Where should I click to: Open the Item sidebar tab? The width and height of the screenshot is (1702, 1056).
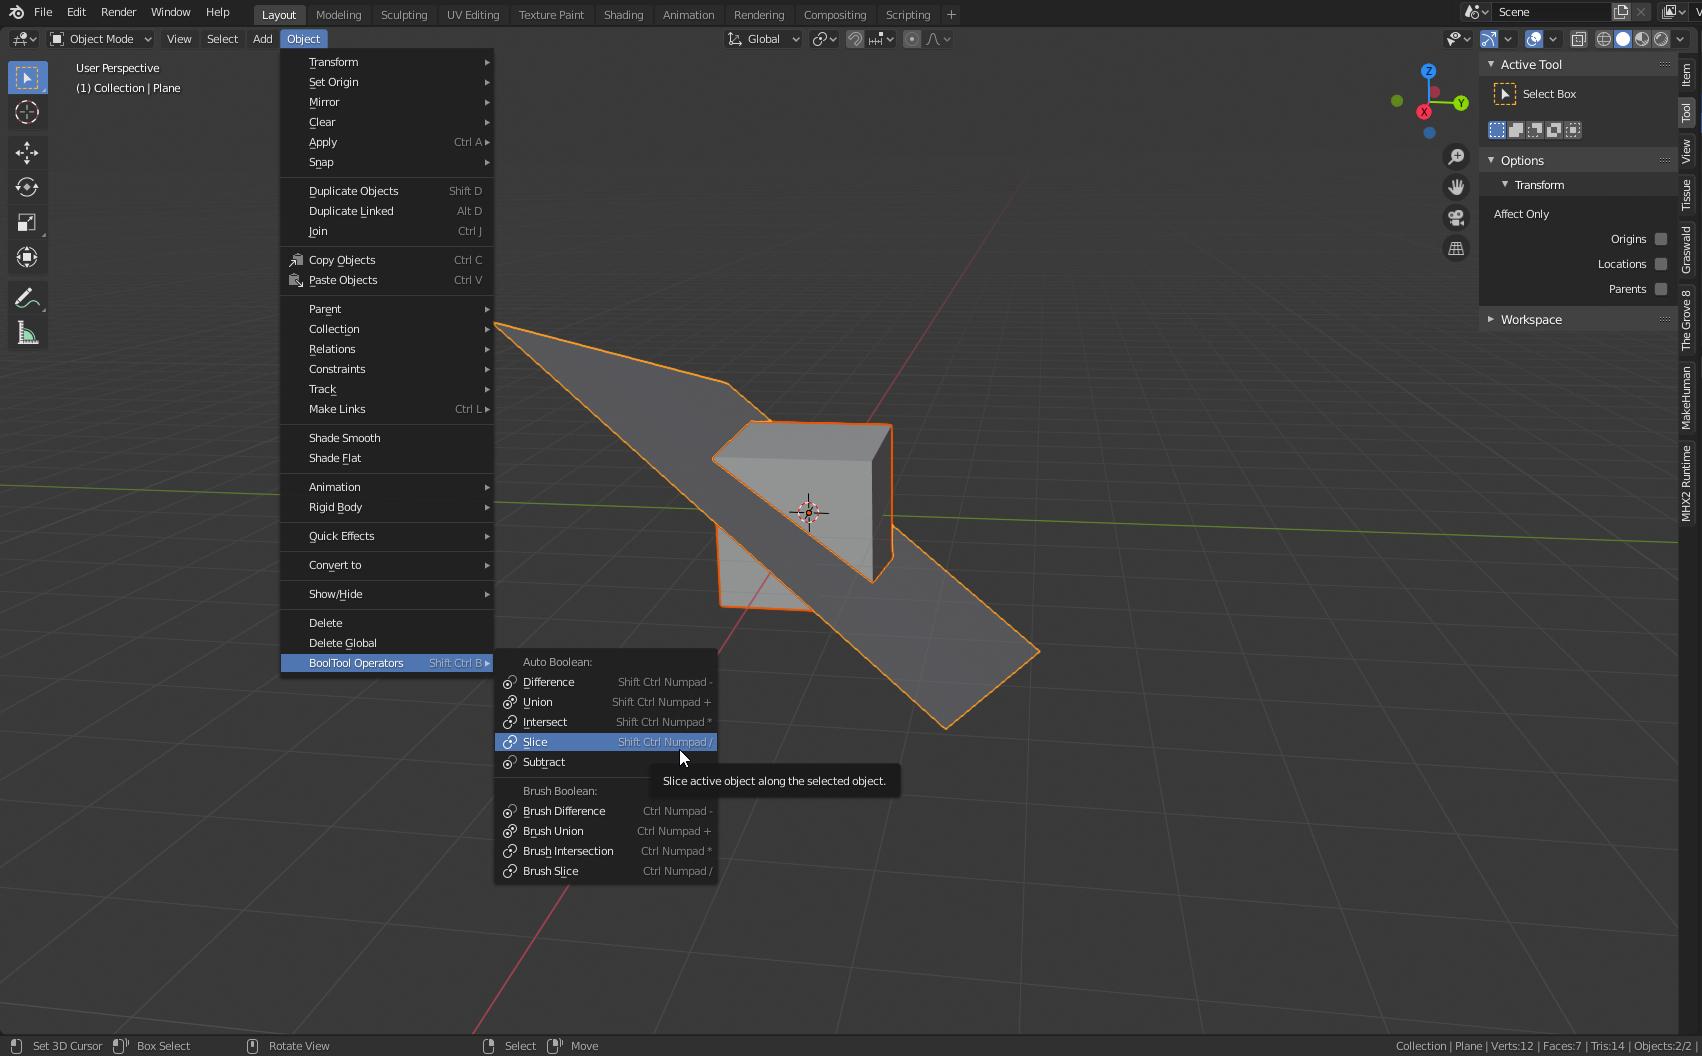1687,75
